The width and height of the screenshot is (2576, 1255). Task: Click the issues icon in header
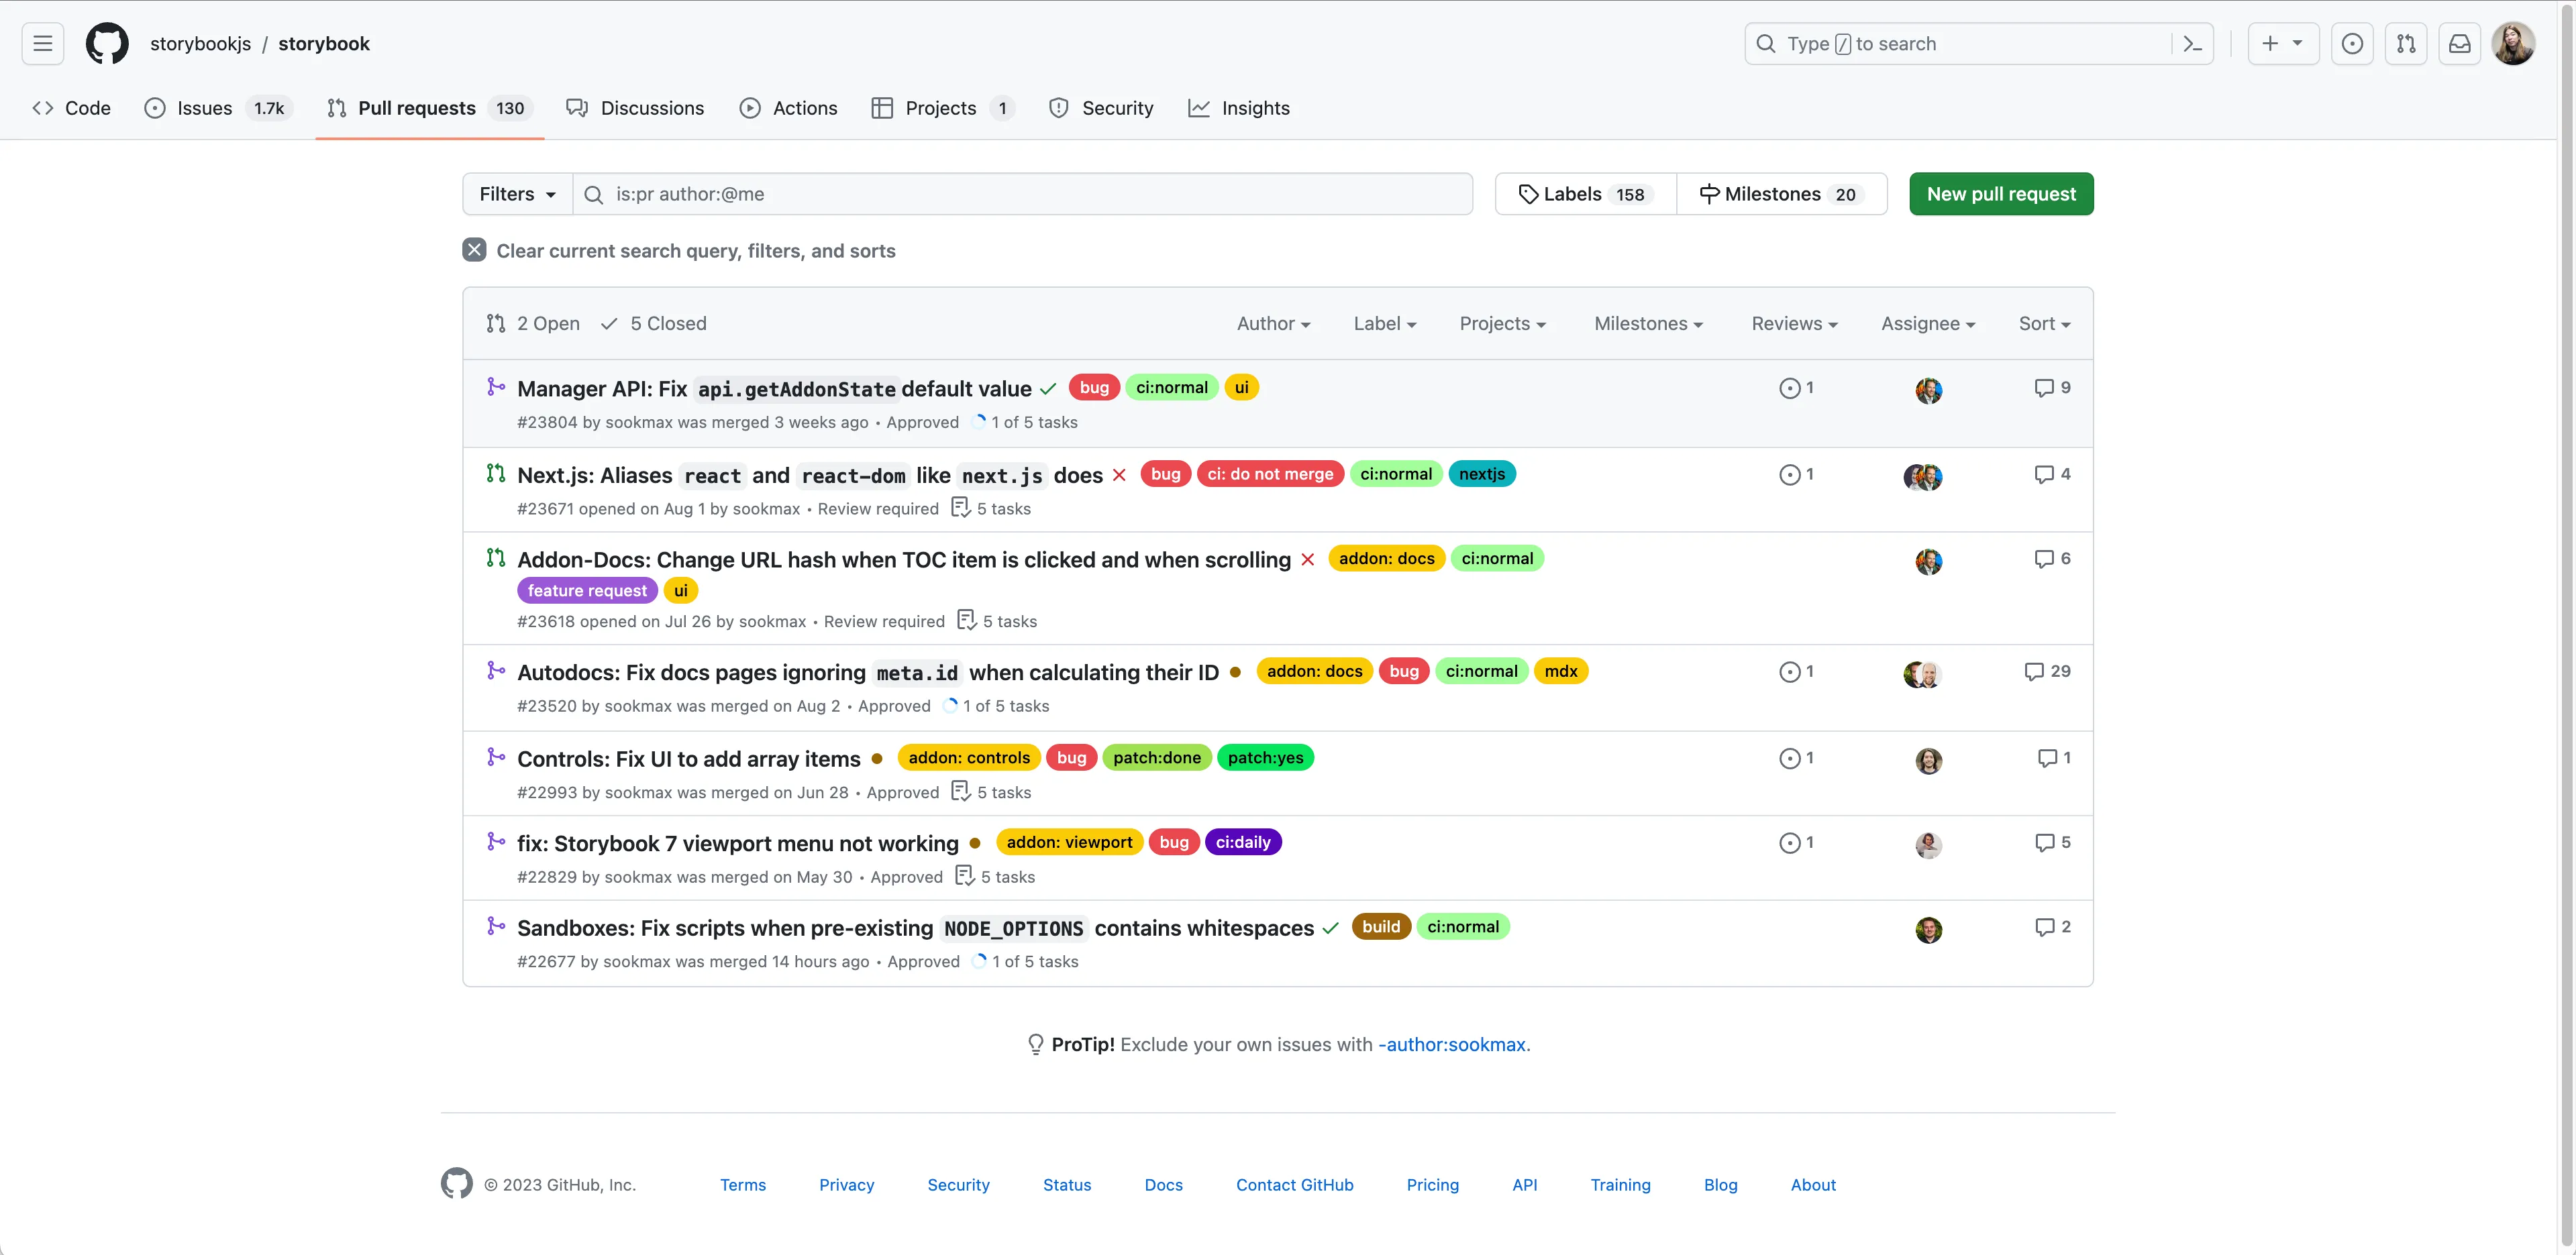pos(2352,44)
